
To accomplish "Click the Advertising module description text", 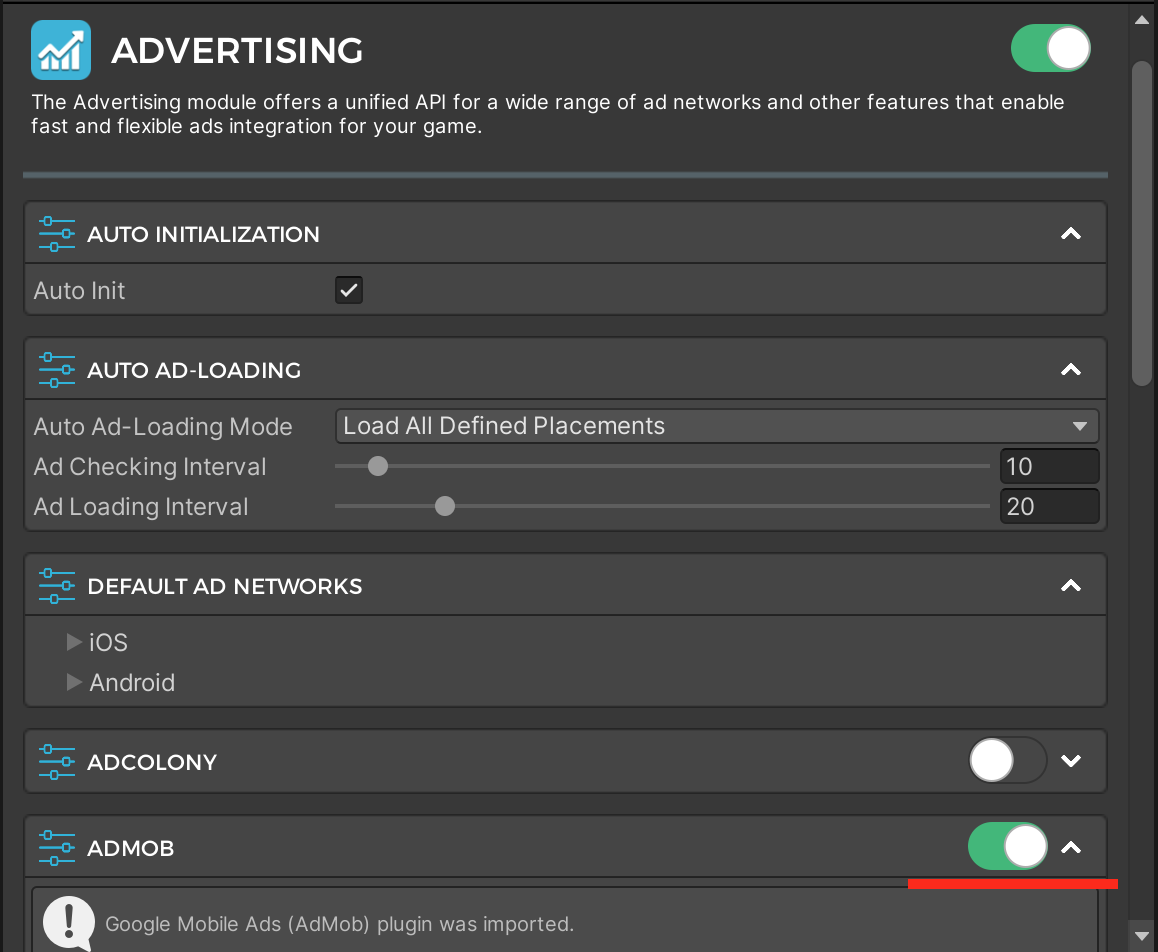I will [547, 114].
